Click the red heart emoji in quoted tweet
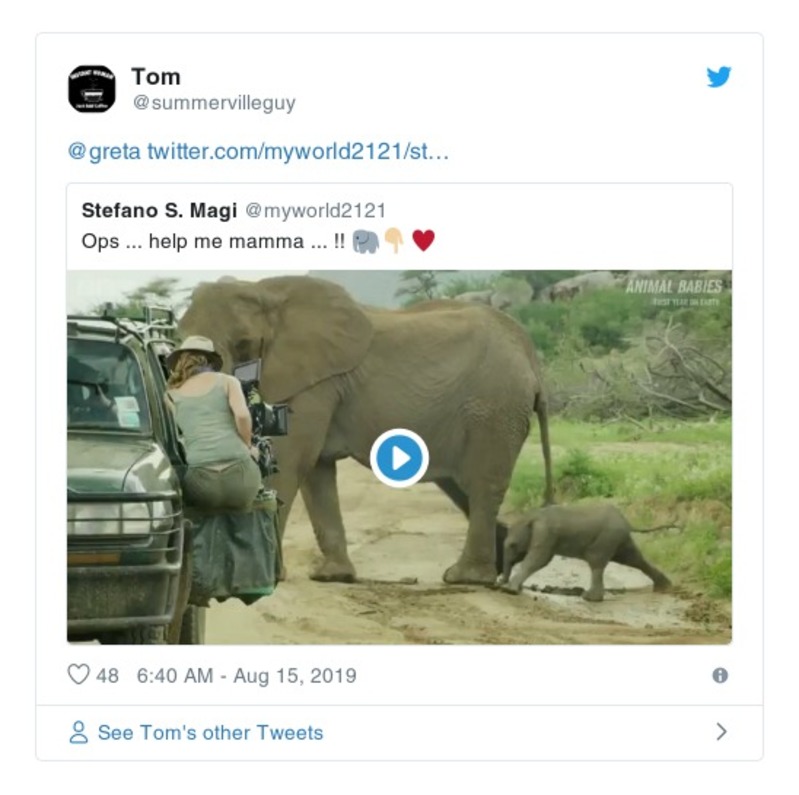 tap(424, 241)
